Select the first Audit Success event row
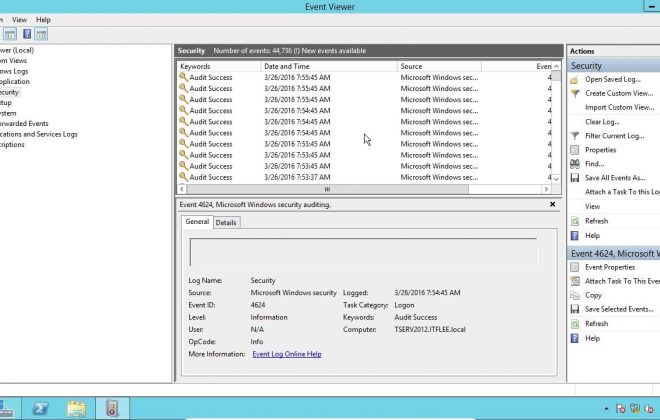The image size is (660, 420). pyautogui.click(x=364, y=77)
